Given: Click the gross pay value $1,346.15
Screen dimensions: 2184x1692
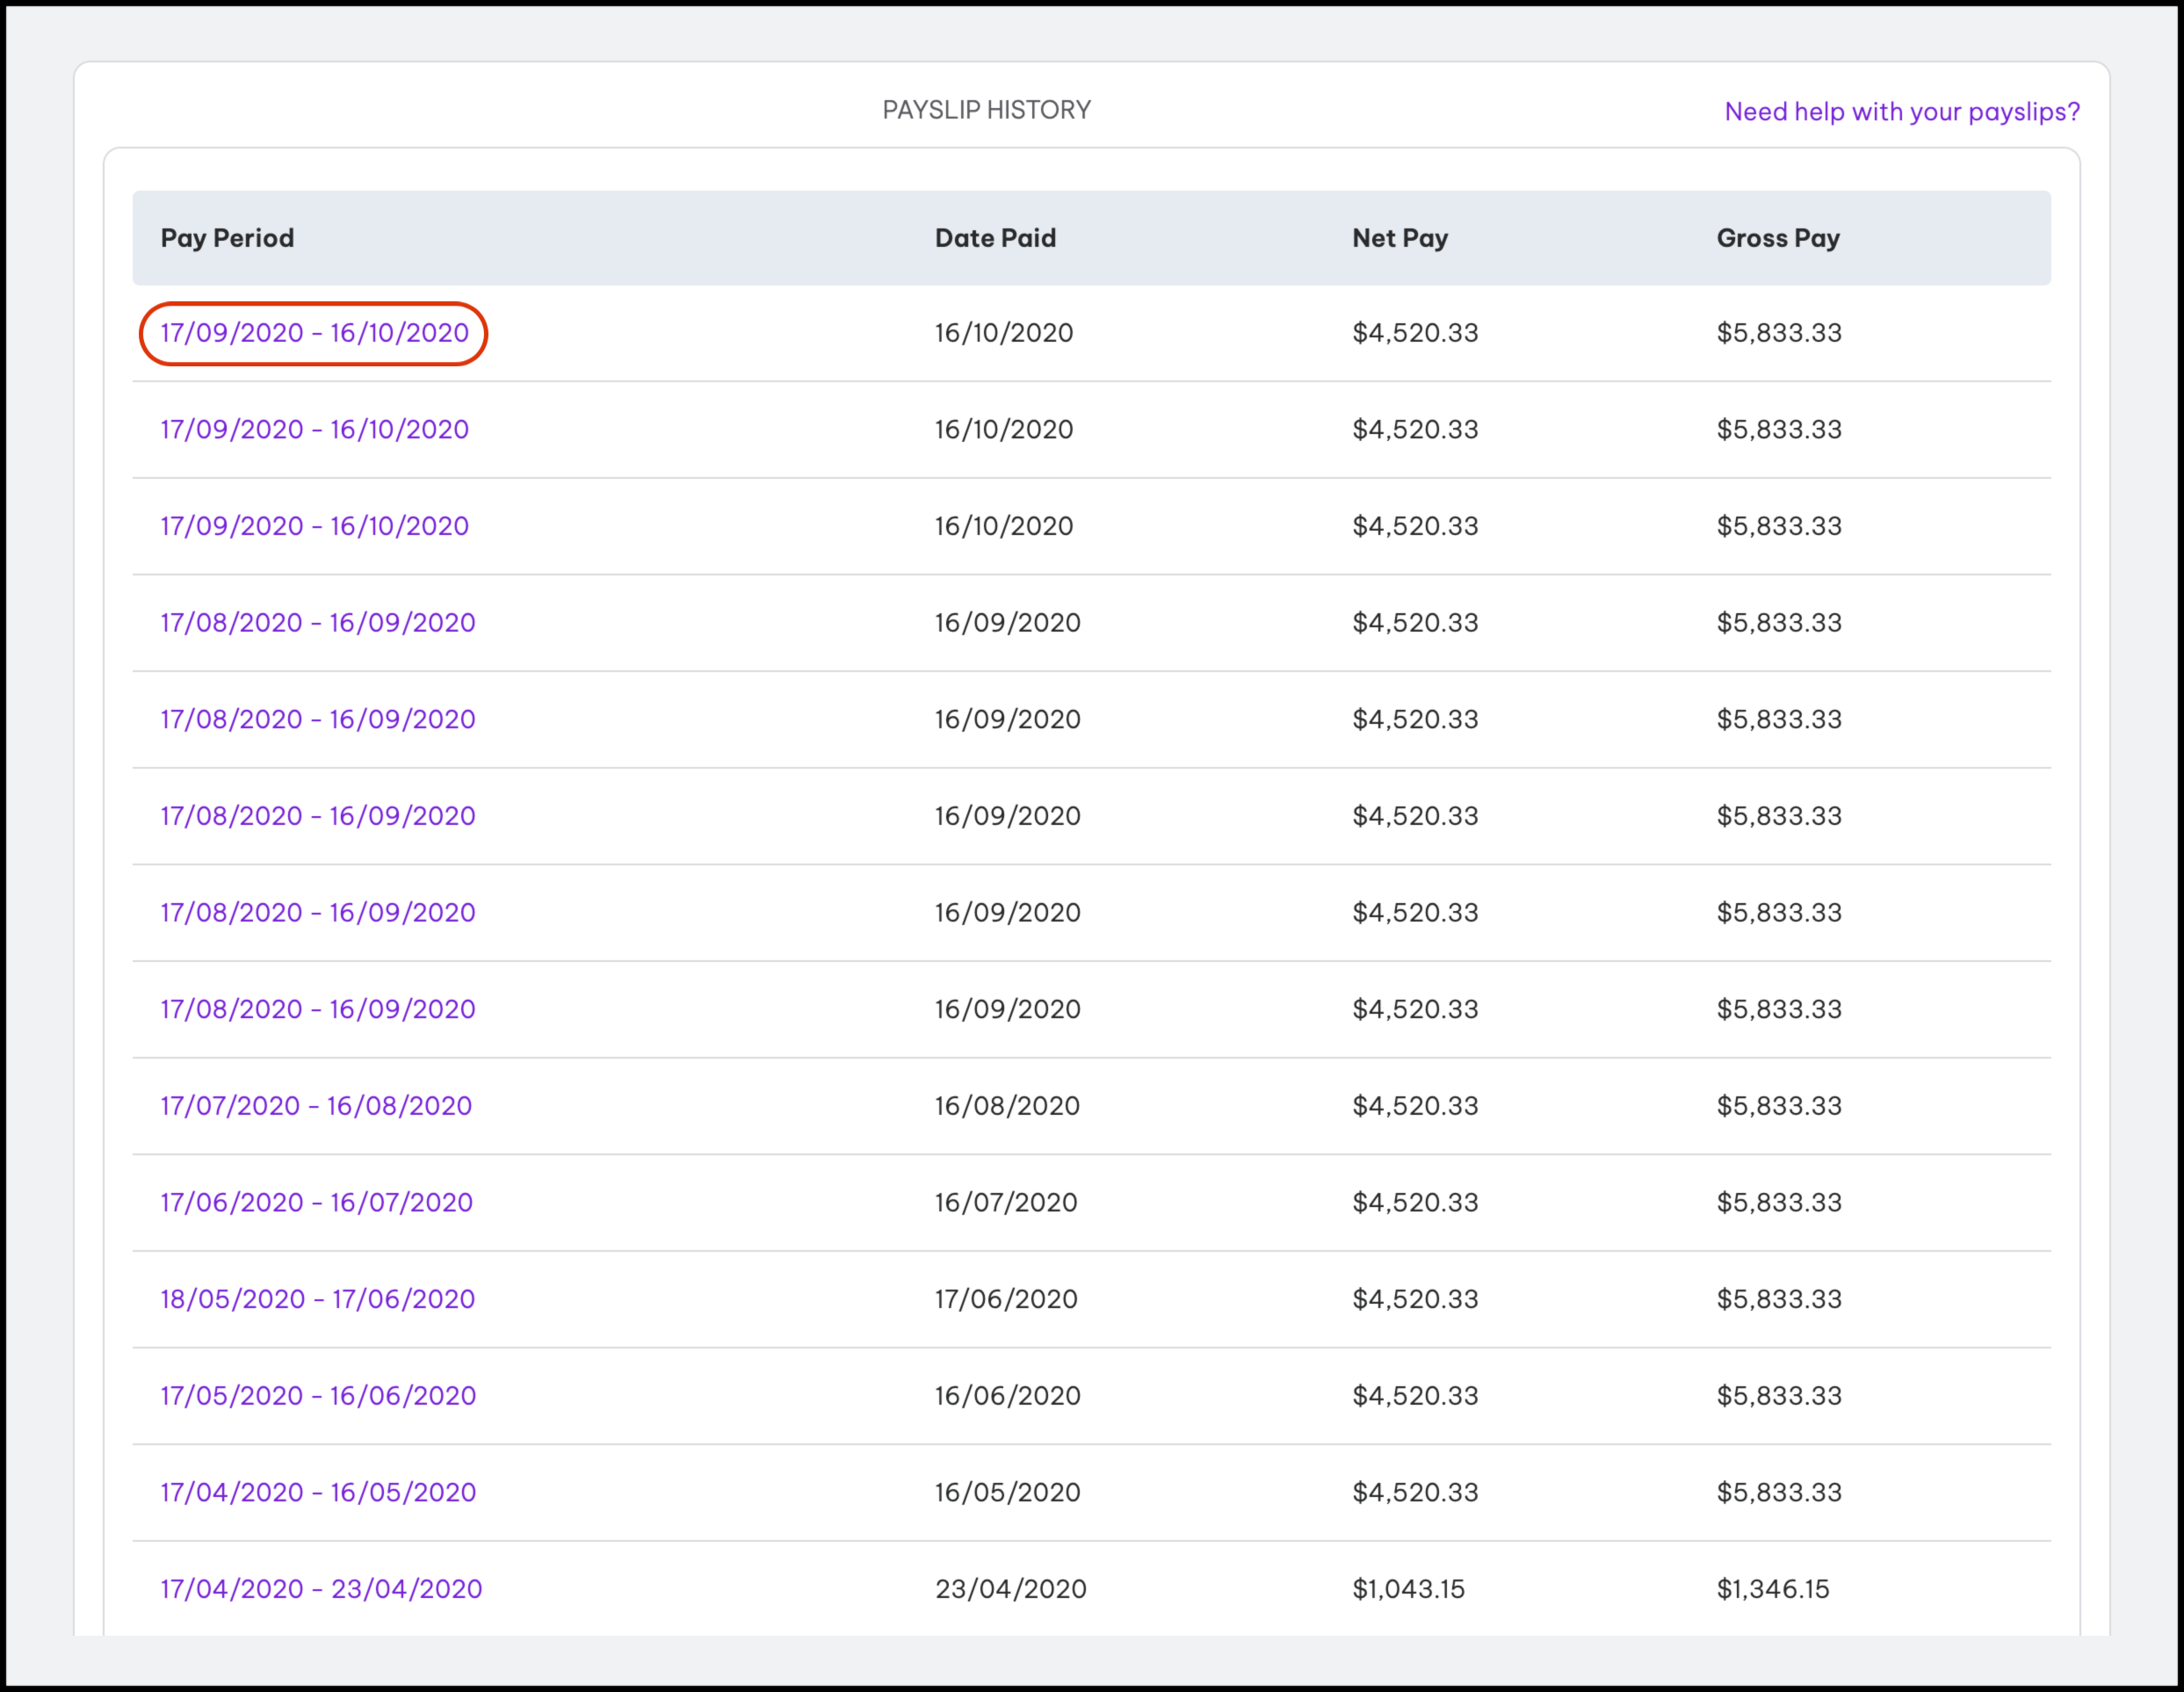Looking at the screenshot, I should tap(1773, 1589).
